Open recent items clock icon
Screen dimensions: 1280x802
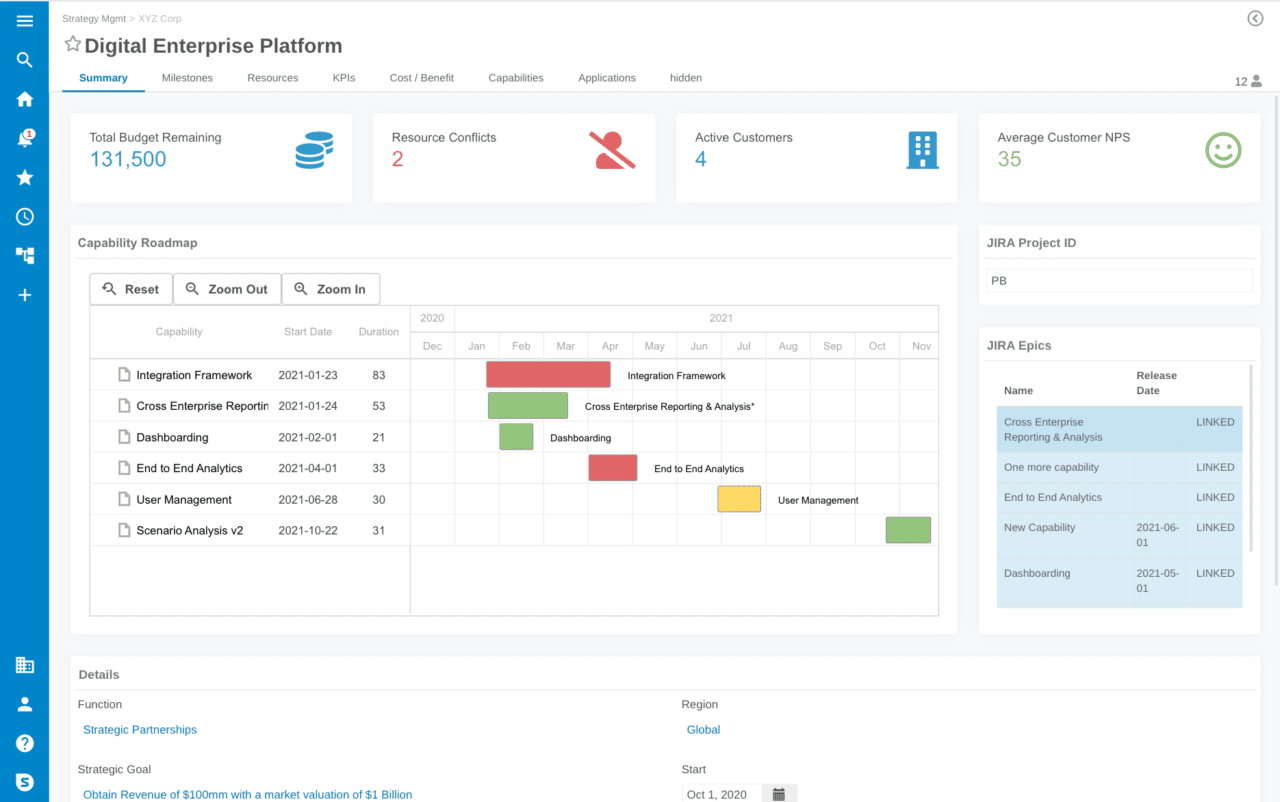pos(25,217)
